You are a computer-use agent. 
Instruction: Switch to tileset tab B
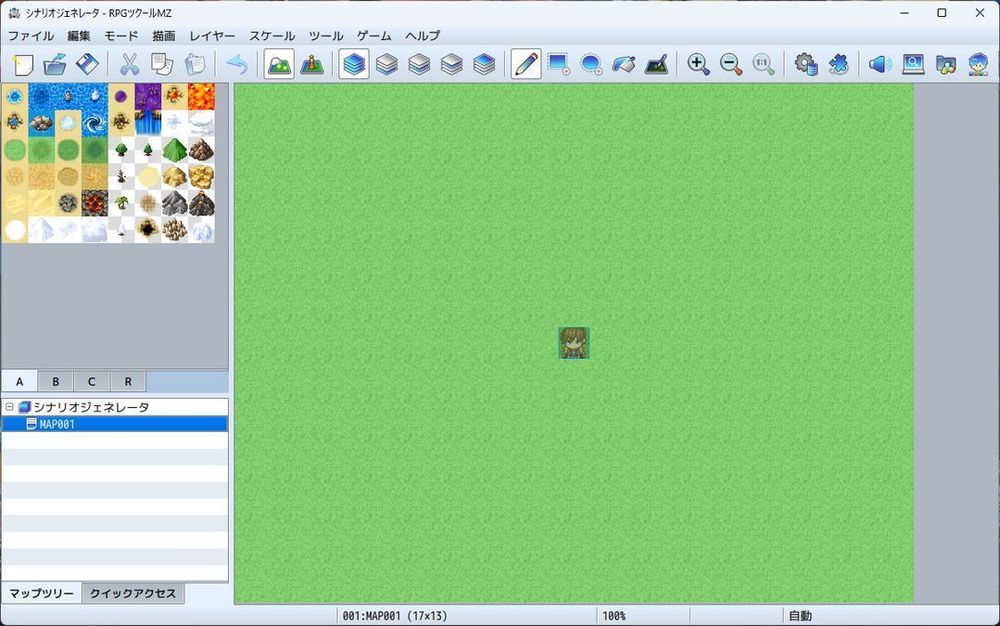point(55,381)
